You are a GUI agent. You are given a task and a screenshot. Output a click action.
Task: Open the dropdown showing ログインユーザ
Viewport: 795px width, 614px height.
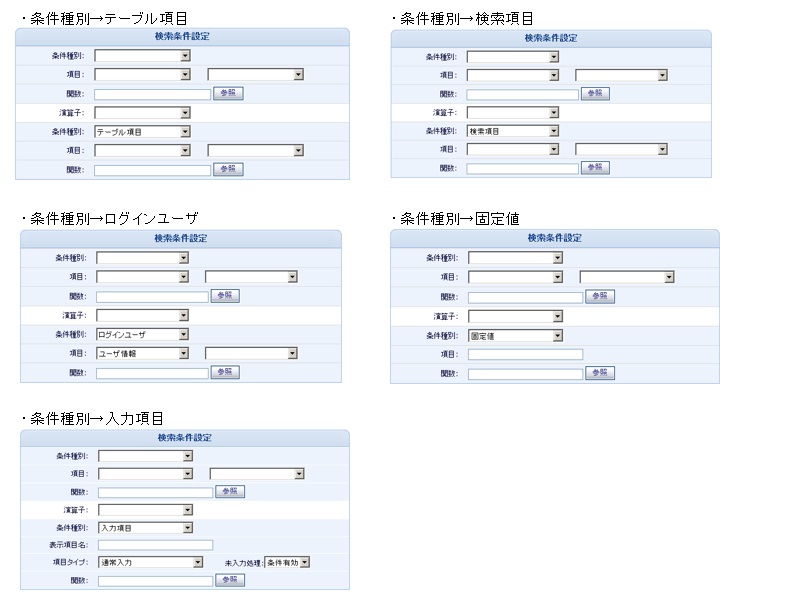point(142,334)
